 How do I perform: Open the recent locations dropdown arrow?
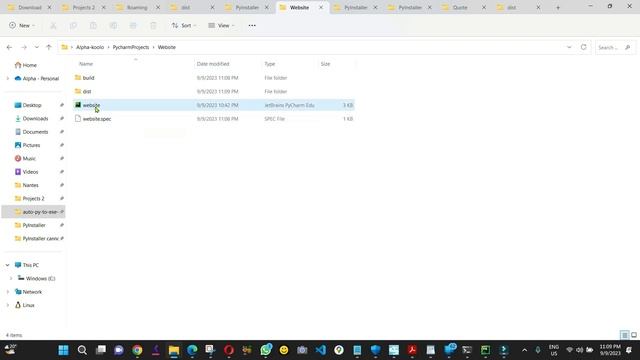[x=36, y=47]
